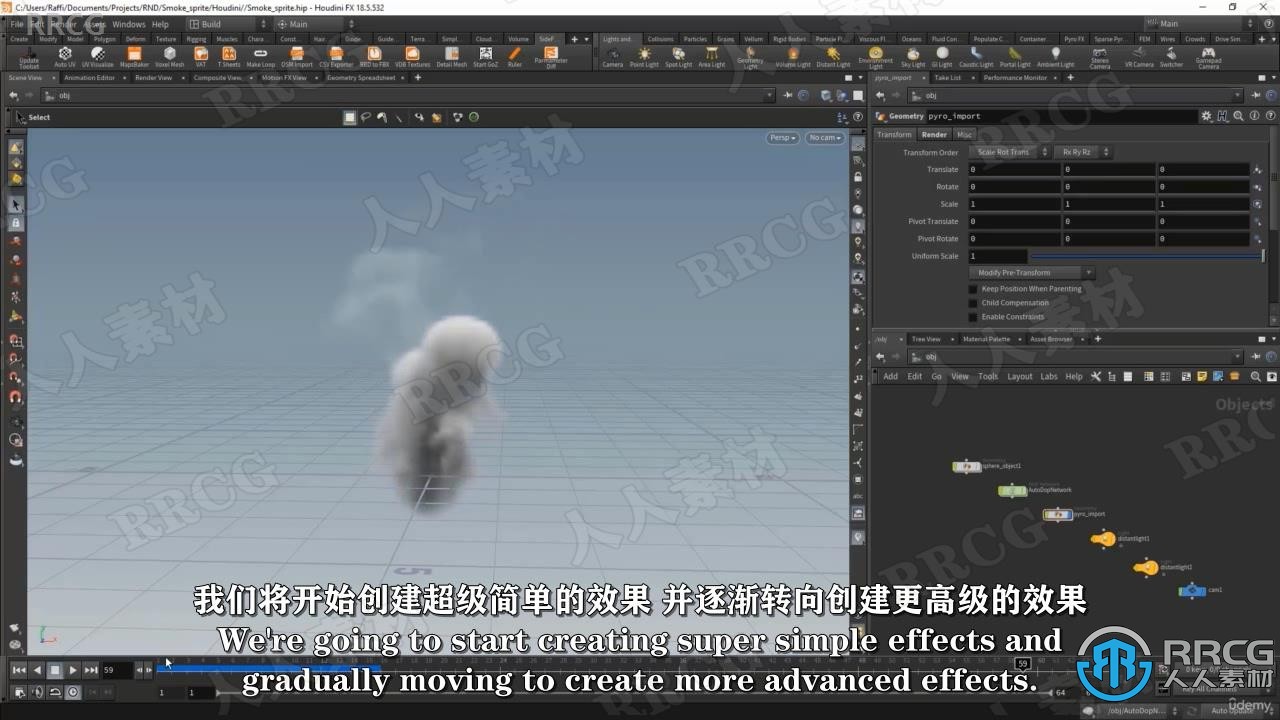Click the parameter gear settings icon

1206,116
